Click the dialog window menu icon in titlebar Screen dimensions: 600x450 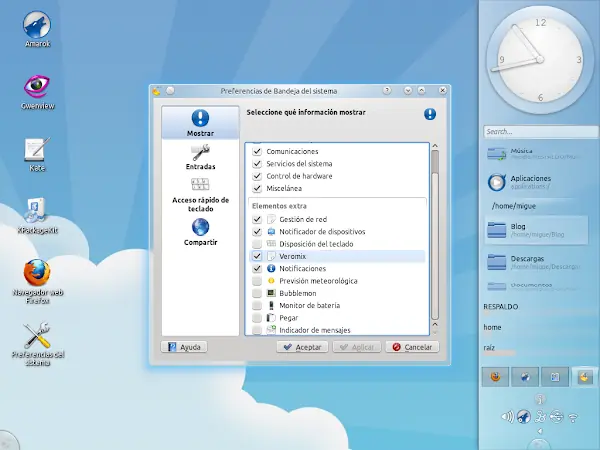[x=156, y=91]
